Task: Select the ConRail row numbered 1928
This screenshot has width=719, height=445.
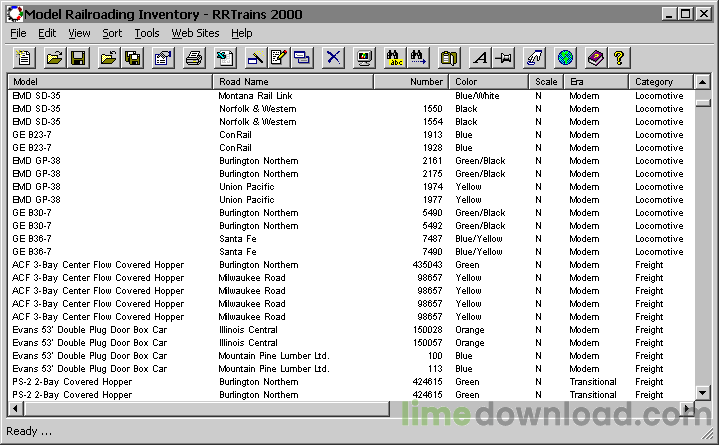Action: (351, 148)
